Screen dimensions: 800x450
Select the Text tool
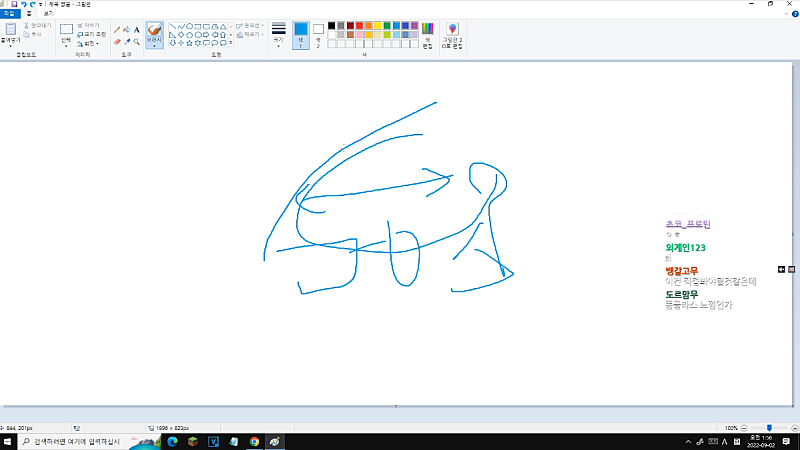[x=137, y=30]
